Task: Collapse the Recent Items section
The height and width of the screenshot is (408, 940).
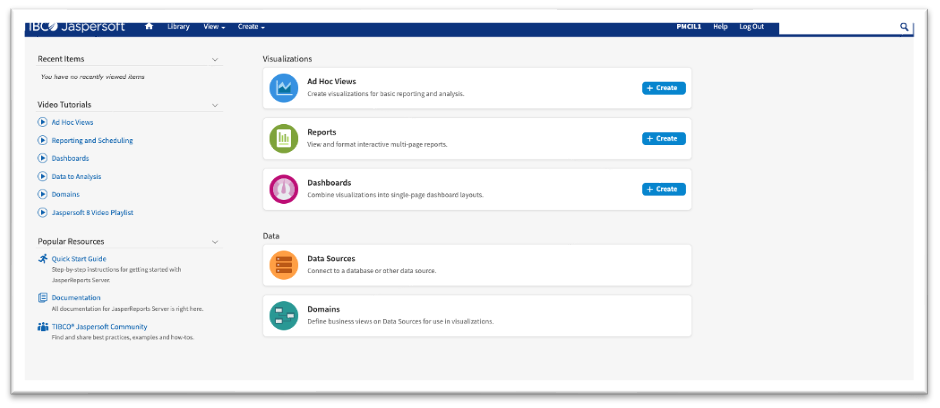Action: 215,59
